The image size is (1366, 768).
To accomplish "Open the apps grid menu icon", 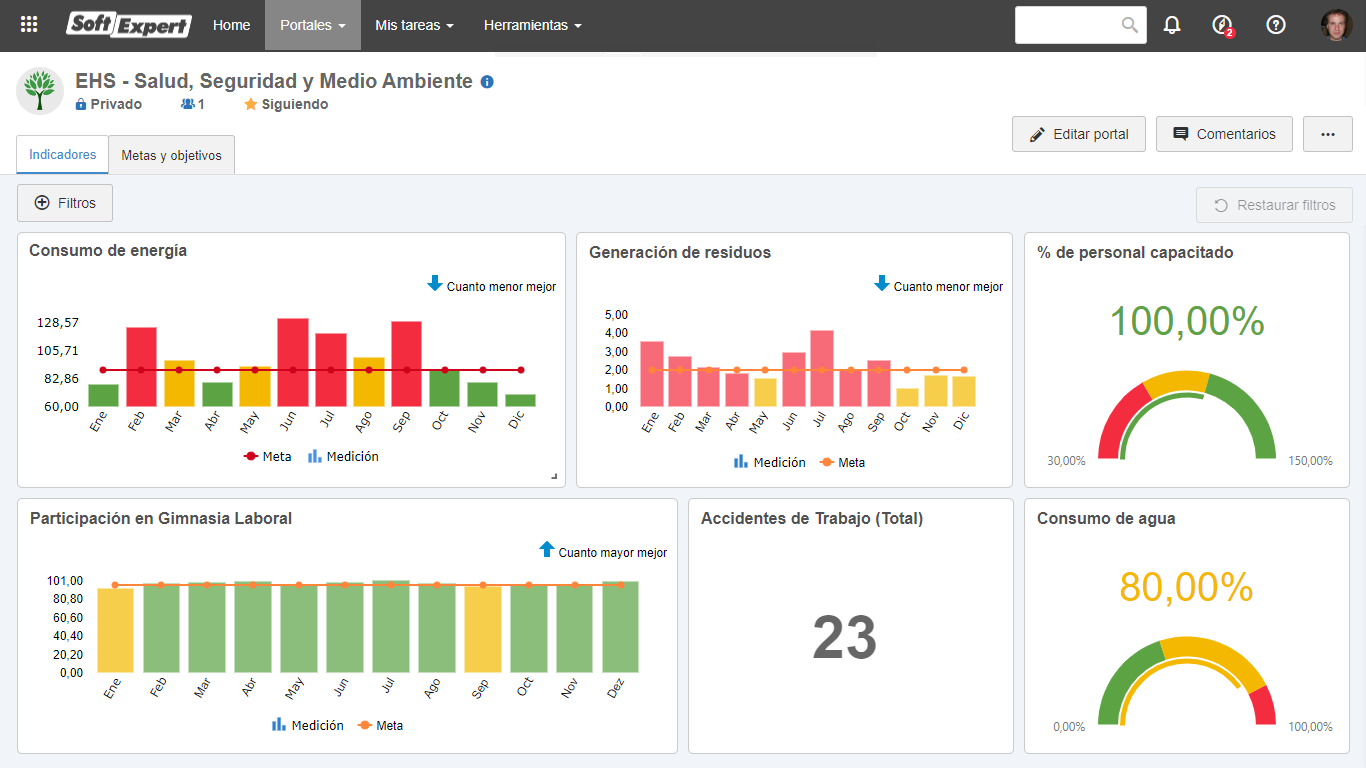I will (29, 25).
